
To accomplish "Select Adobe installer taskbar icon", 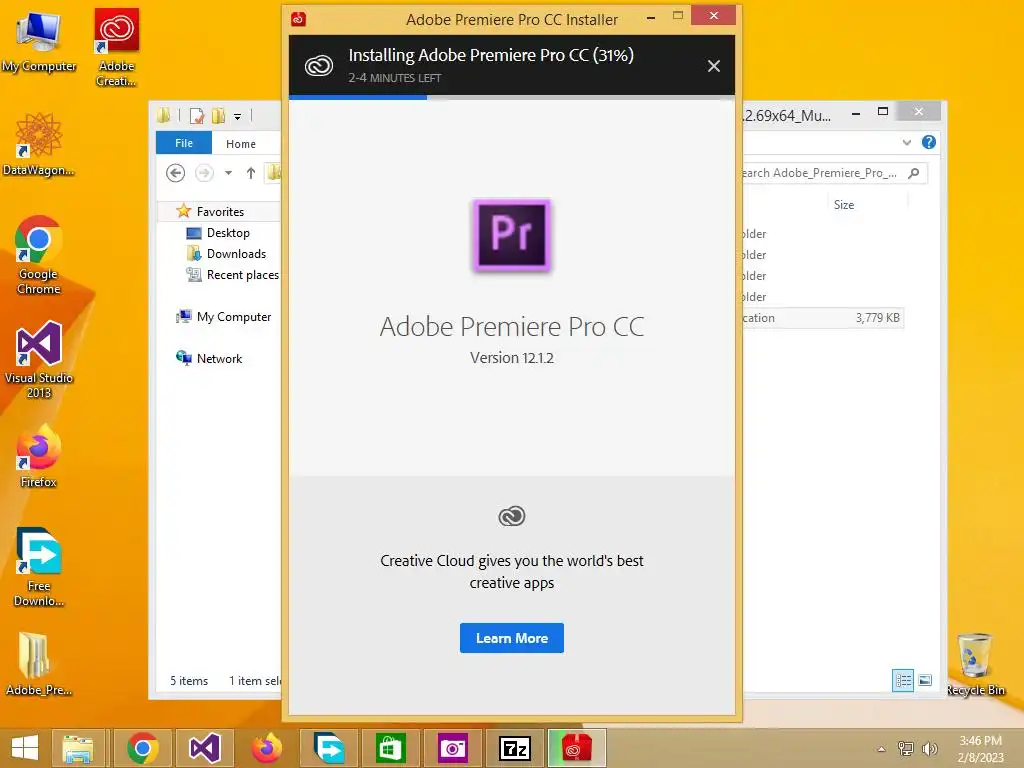I will click(x=577, y=748).
